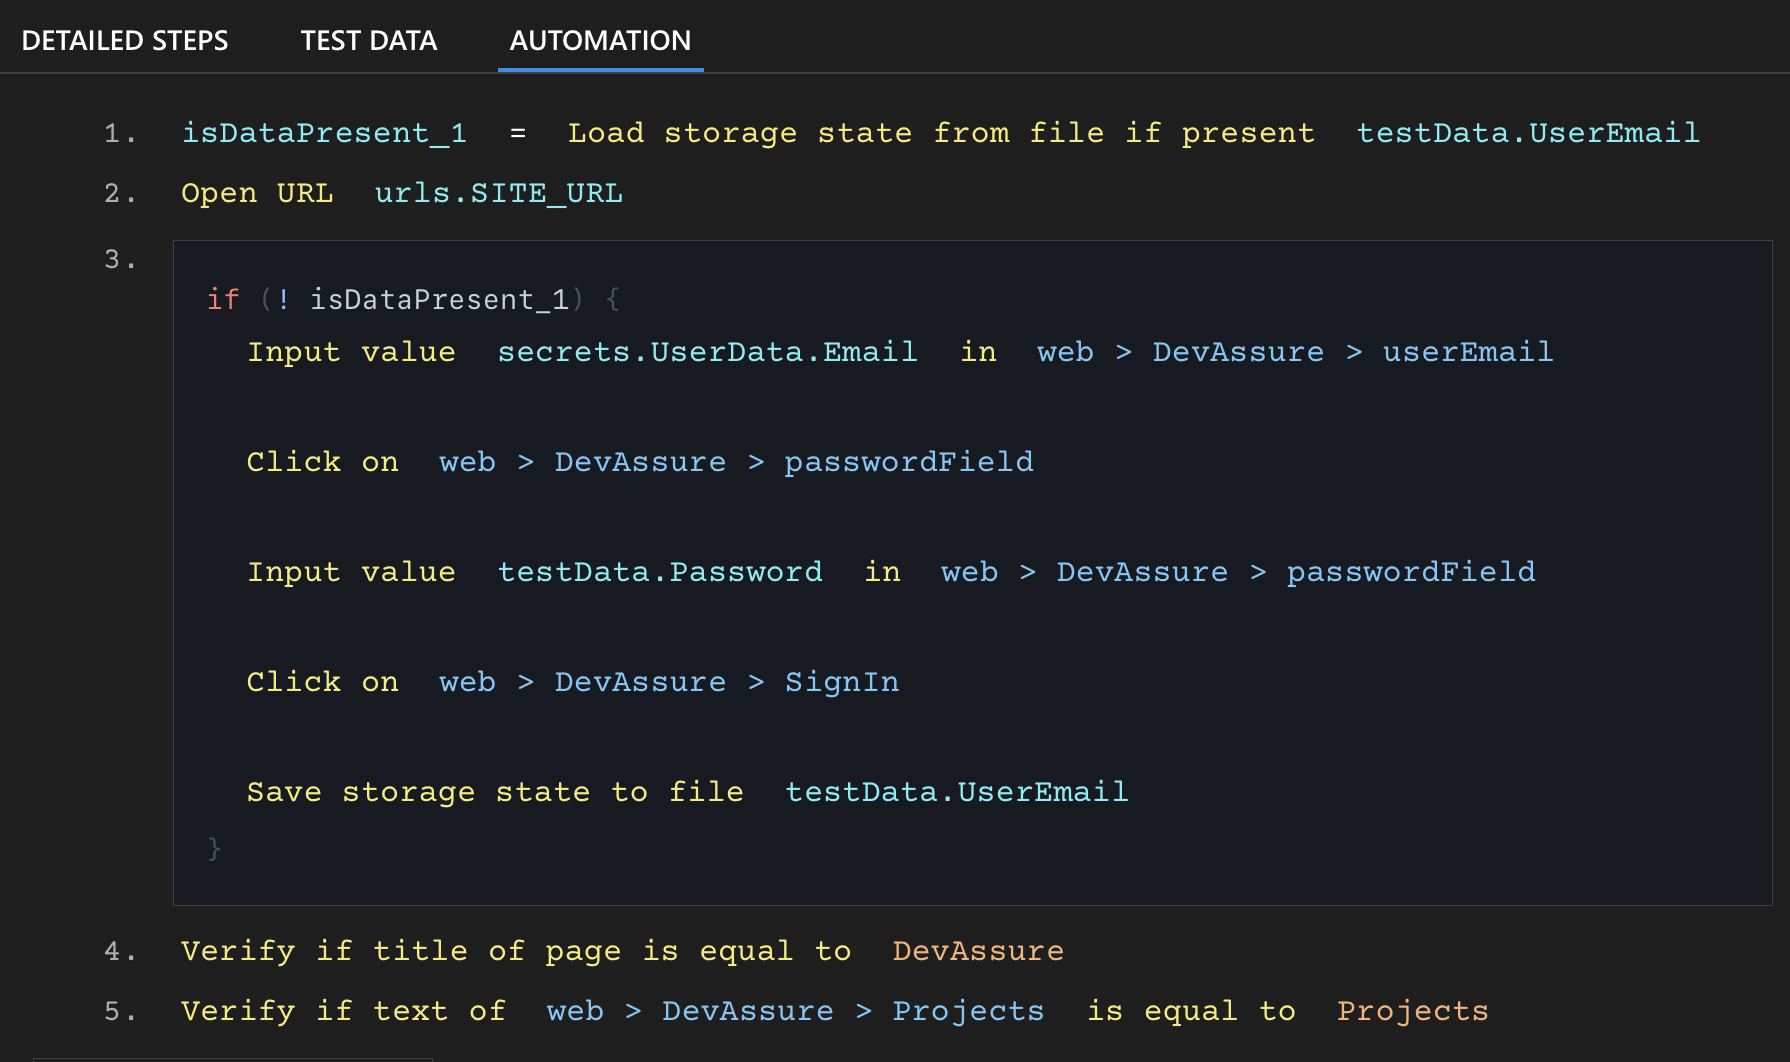Click testData.UserEmail reference in step 1

(x=1528, y=132)
